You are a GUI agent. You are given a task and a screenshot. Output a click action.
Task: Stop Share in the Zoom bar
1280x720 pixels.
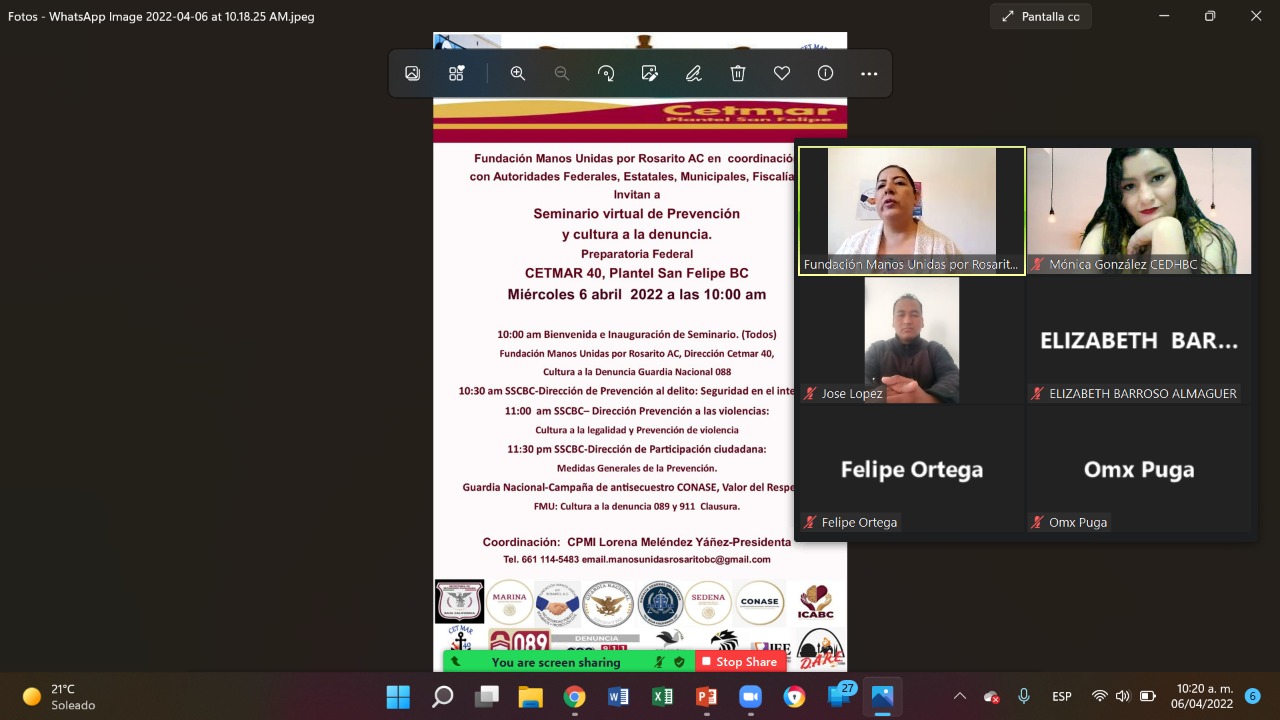pyautogui.click(x=739, y=662)
